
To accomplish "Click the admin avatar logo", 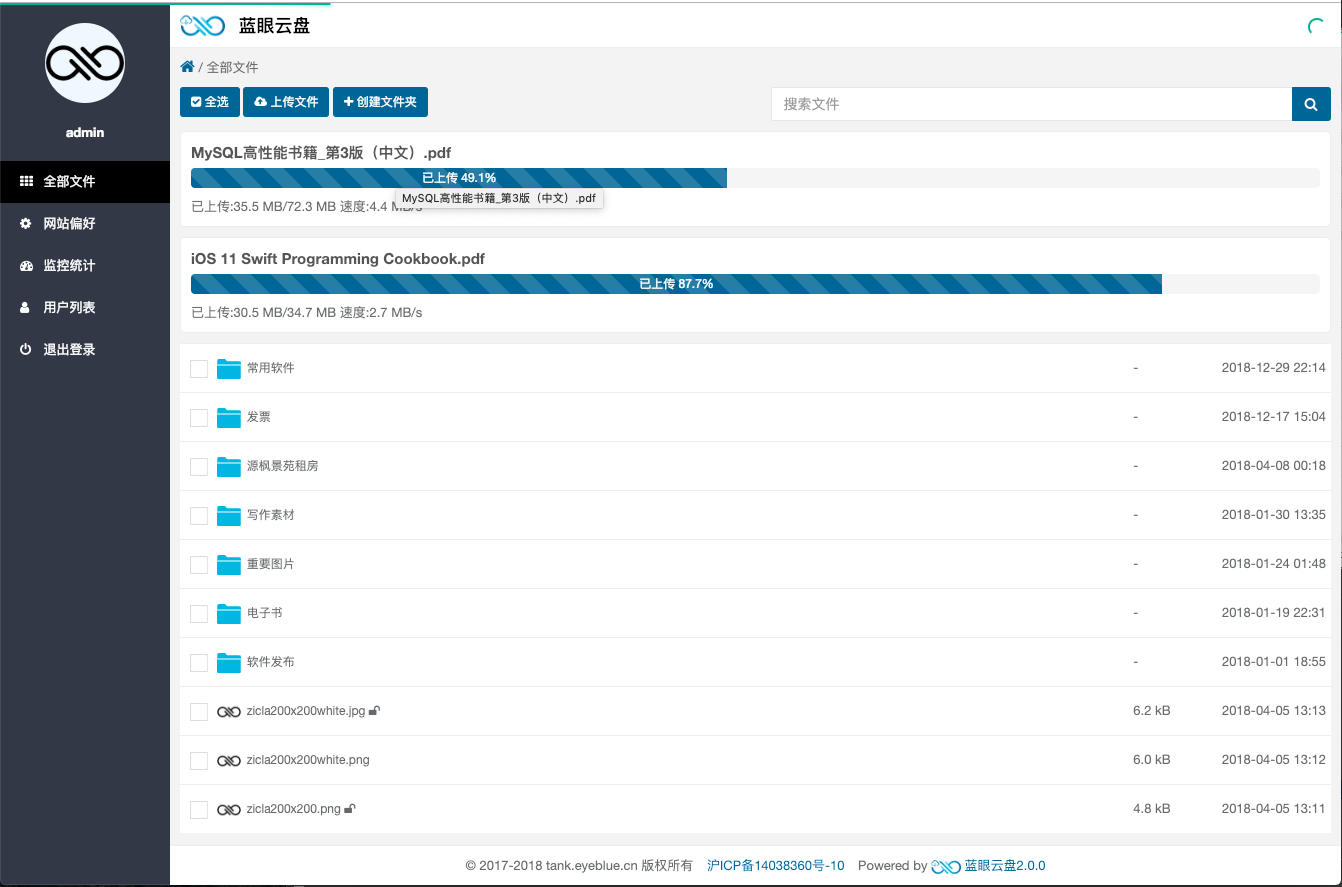I will click(85, 64).
